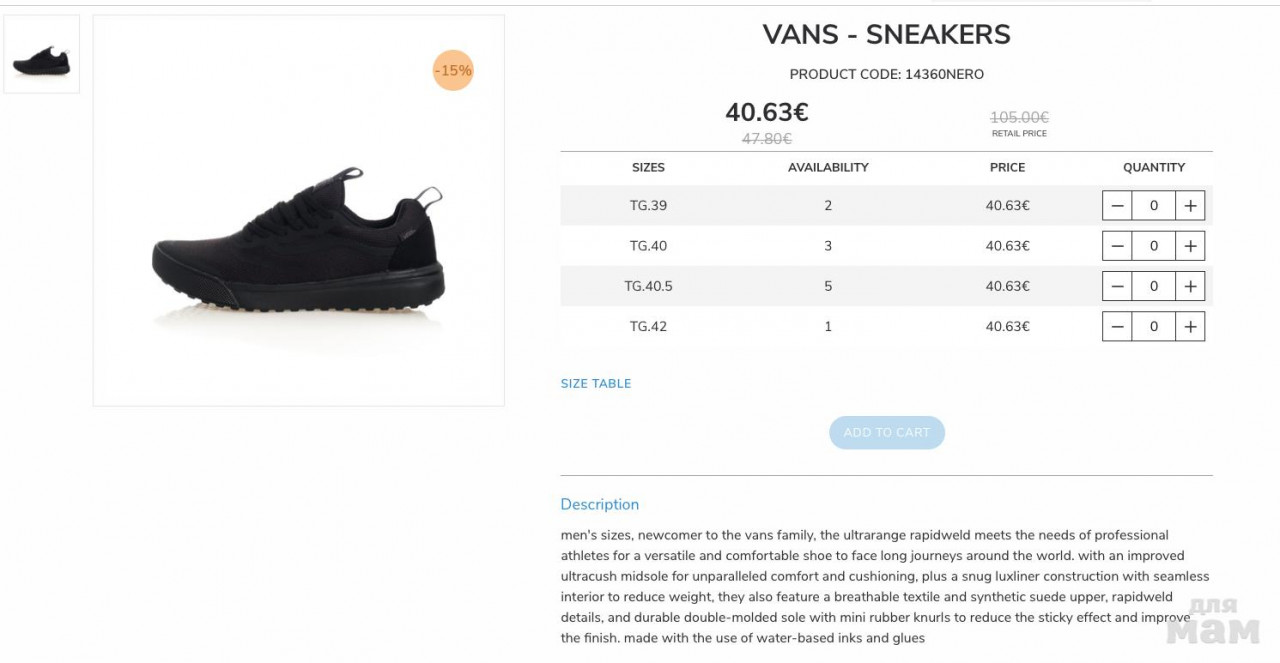Screen dimensions: 1280x663
Task: Add one pair of size TG.40.5
Action: click(1190, 286)
